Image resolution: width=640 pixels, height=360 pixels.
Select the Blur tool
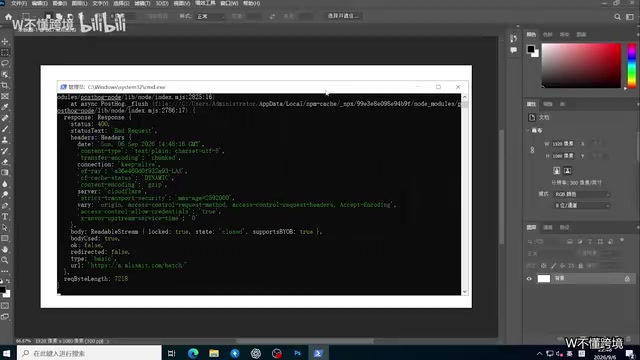pyautogui.click(x=5, y=184)
